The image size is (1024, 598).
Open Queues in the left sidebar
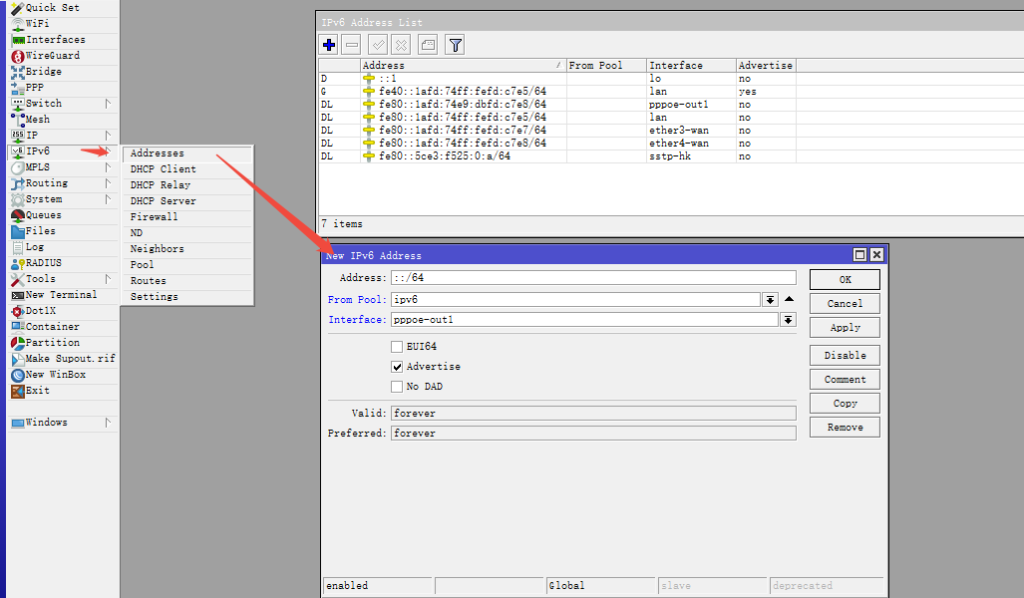43,215
